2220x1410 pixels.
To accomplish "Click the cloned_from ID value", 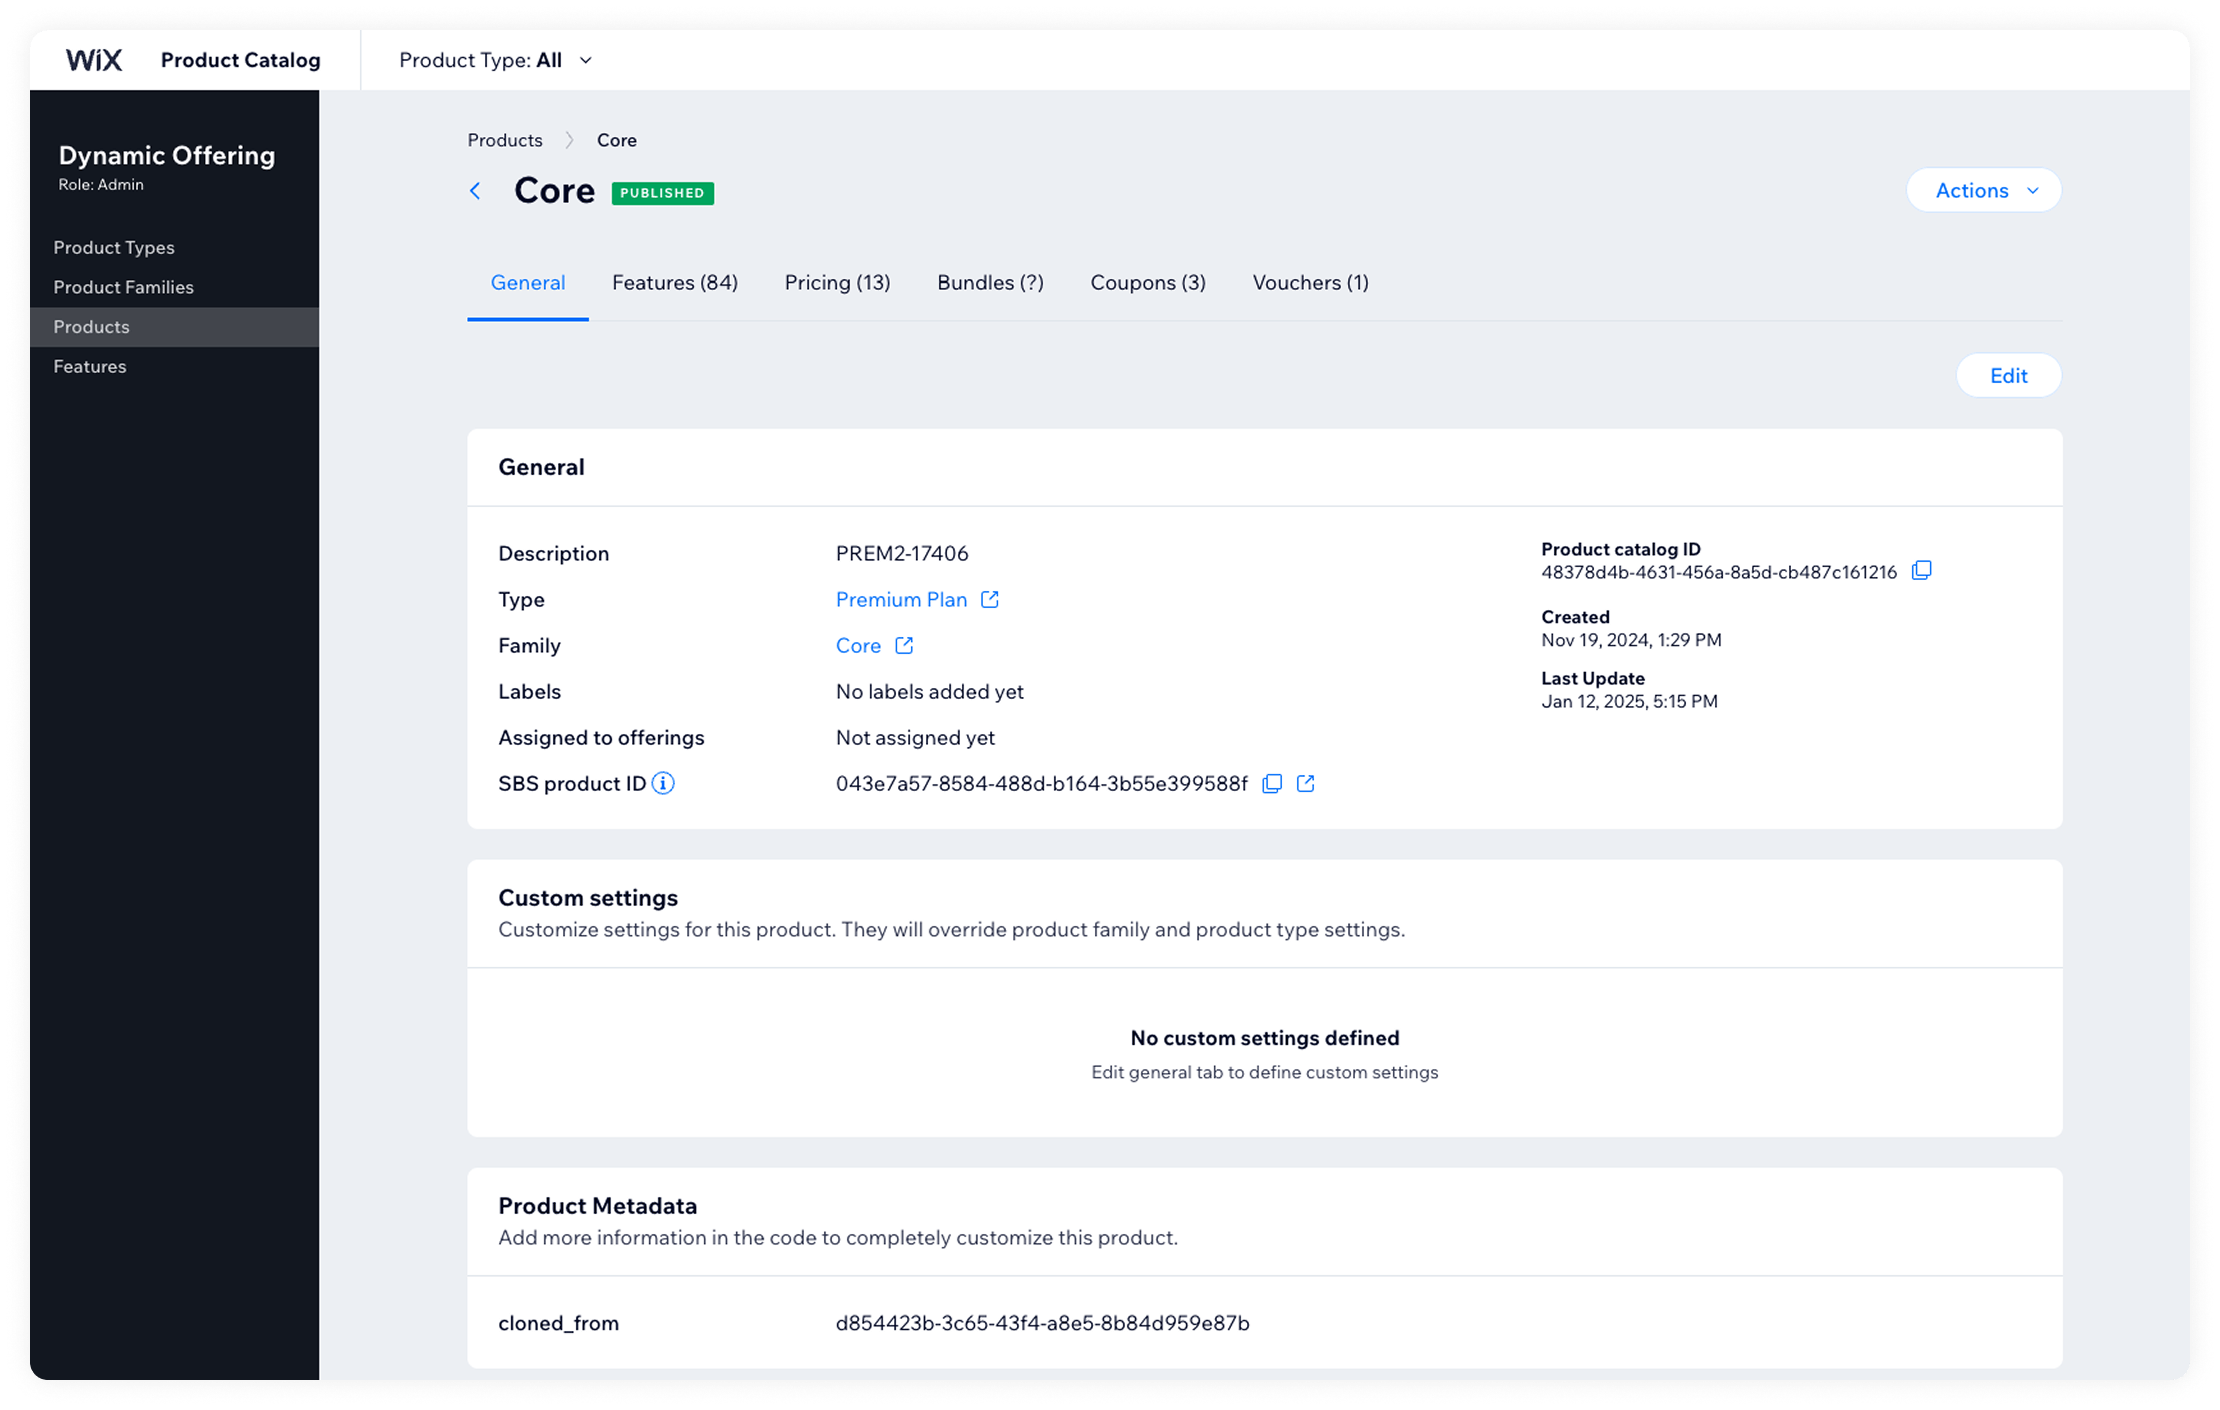I will tap(1042, 1323).
